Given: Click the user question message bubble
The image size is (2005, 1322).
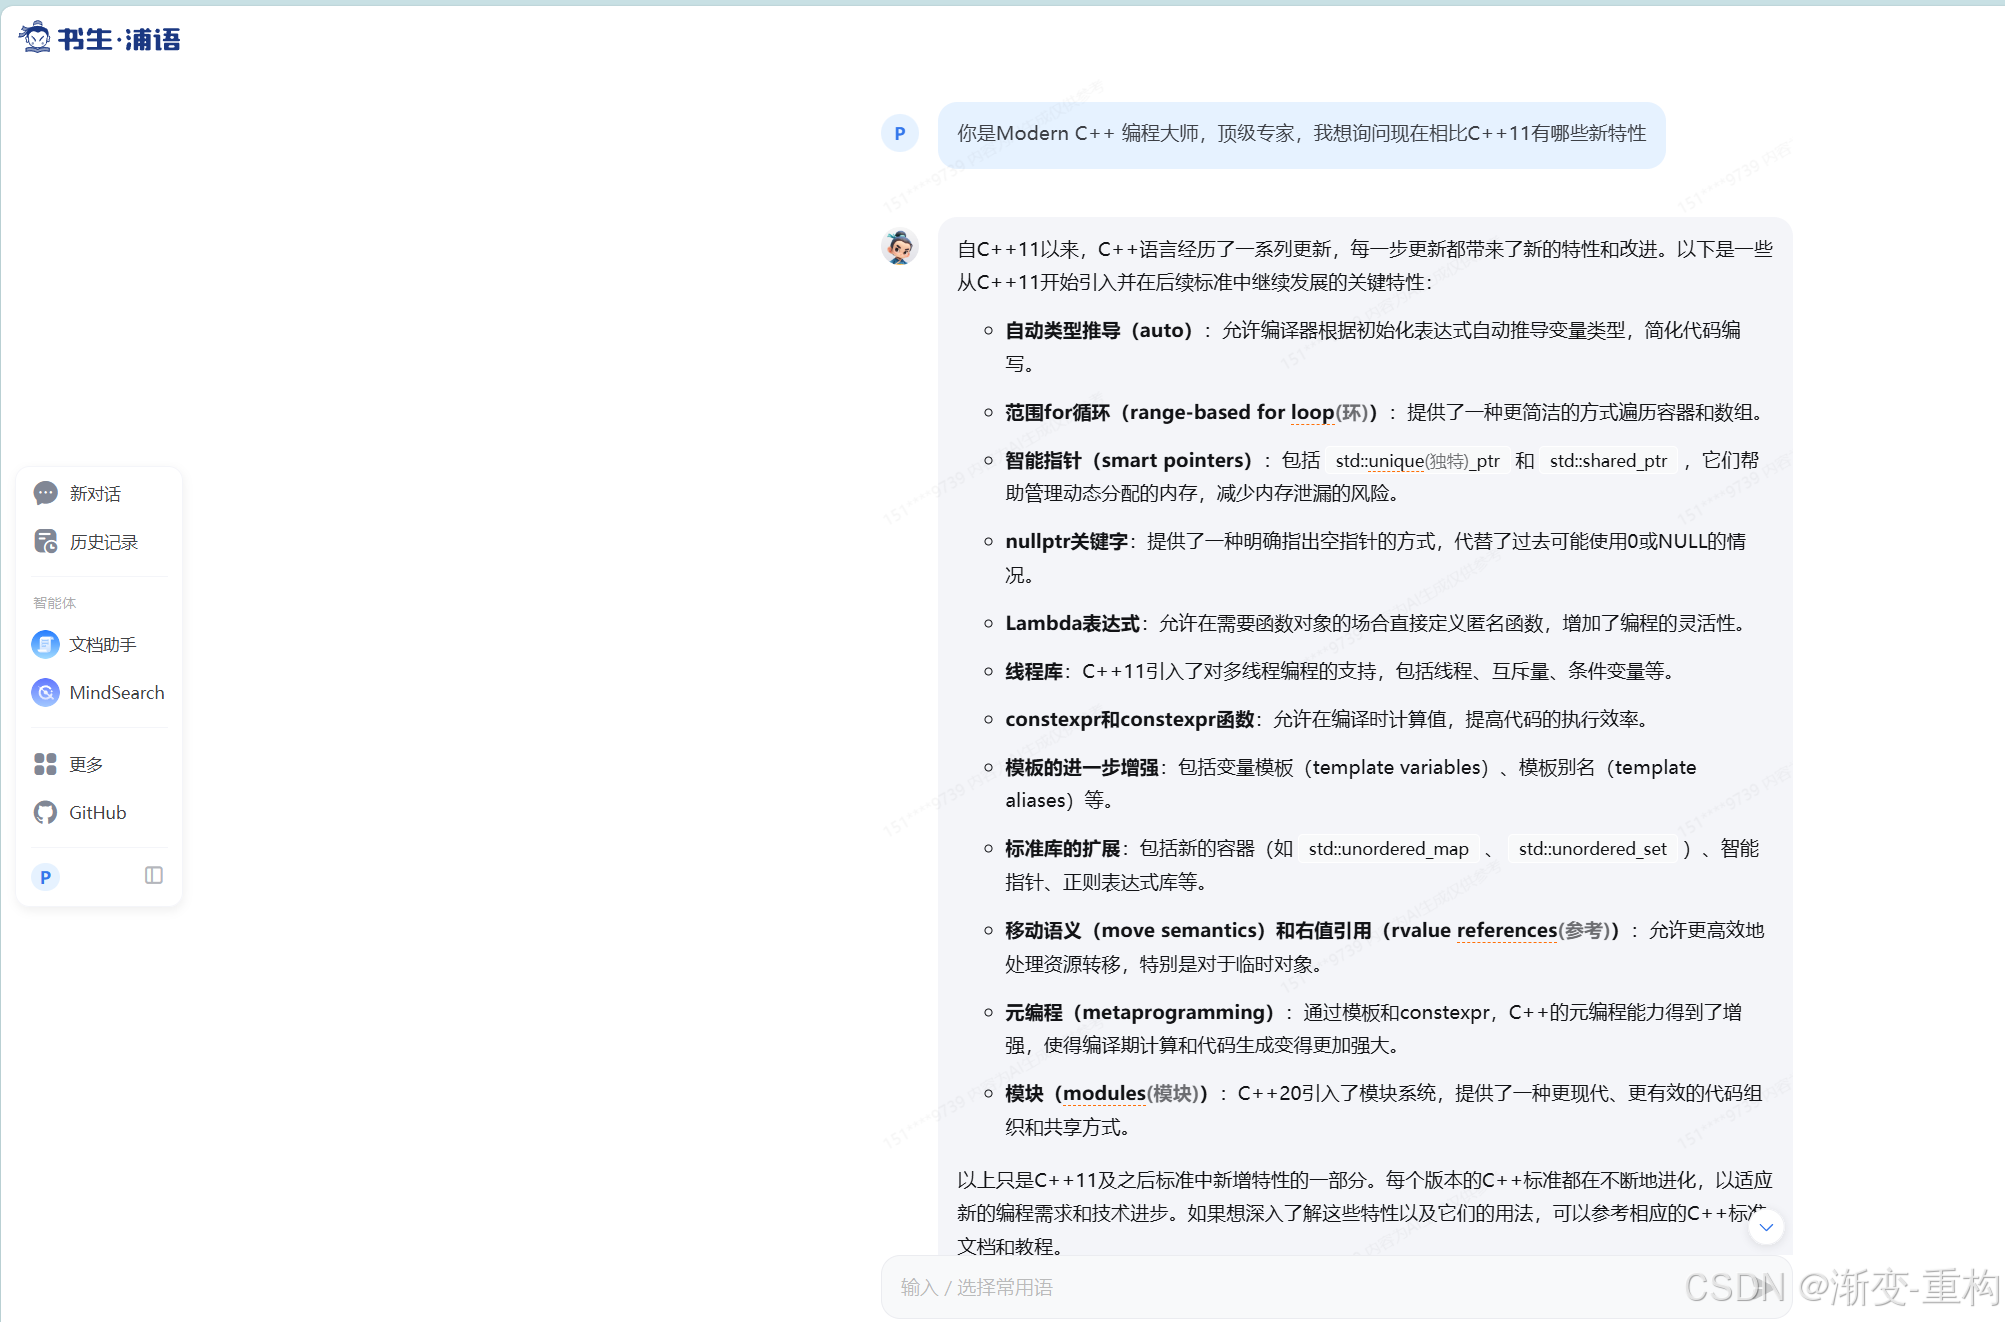Looking at the screenshot, I should tap(1301, 134).
